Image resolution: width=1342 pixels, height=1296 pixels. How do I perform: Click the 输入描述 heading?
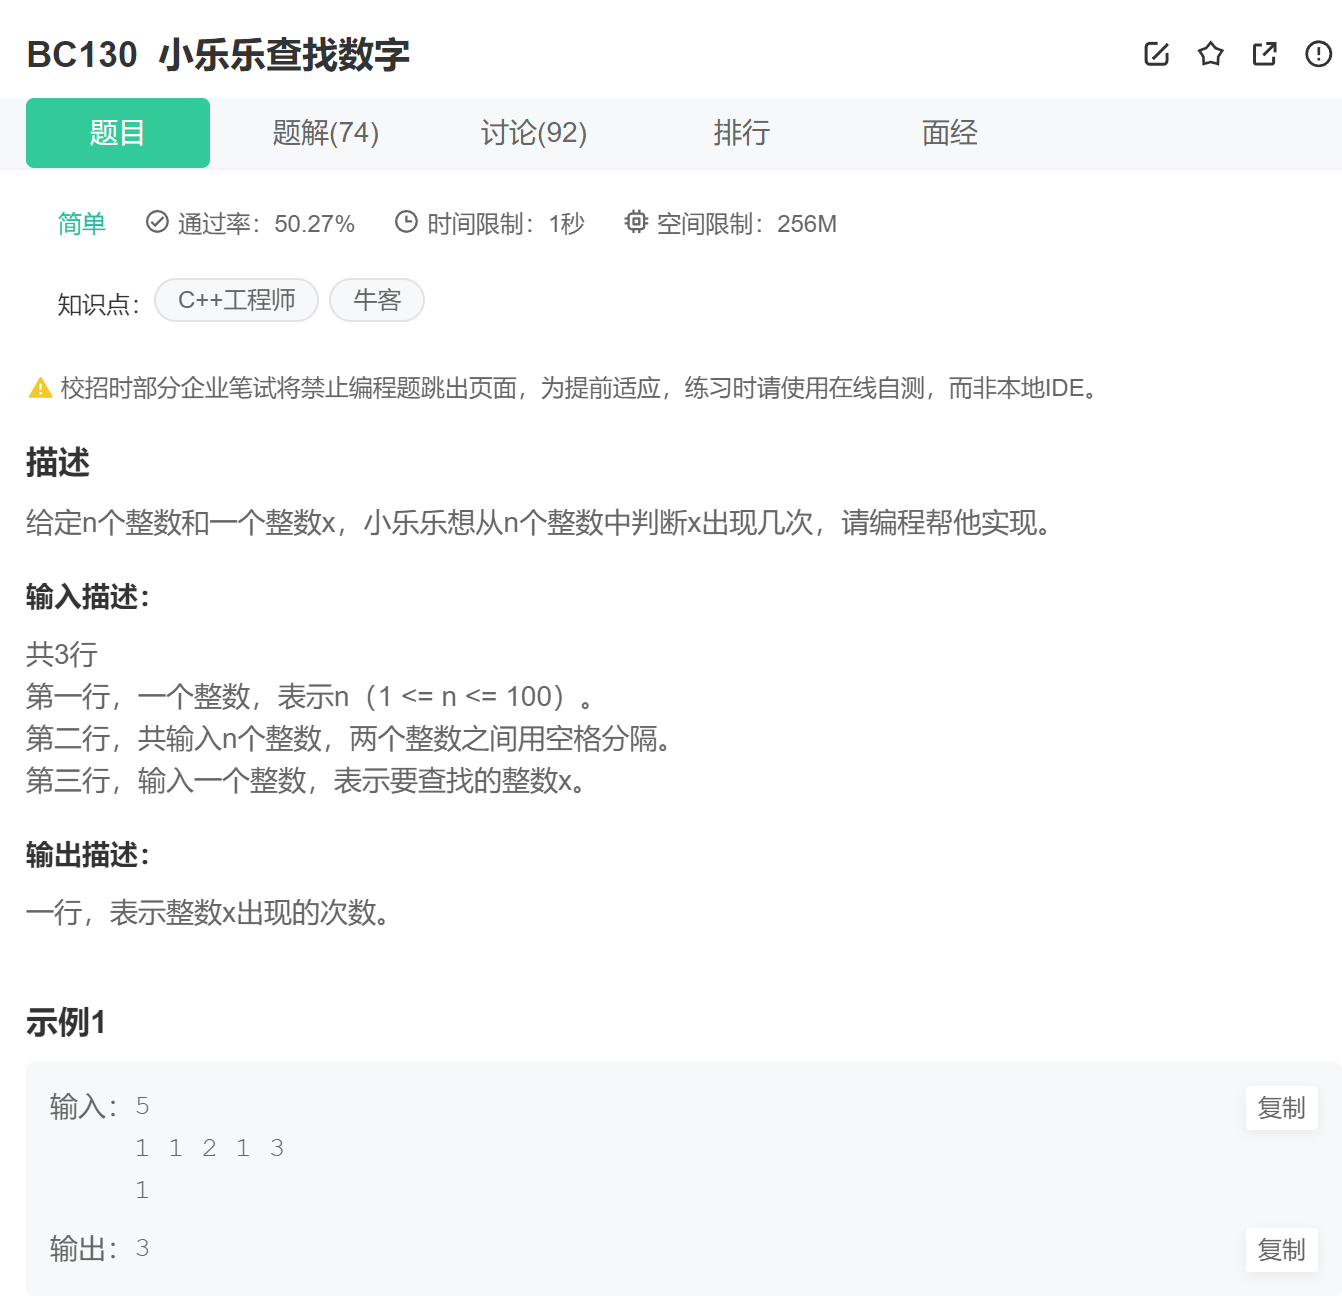[88, 597]
